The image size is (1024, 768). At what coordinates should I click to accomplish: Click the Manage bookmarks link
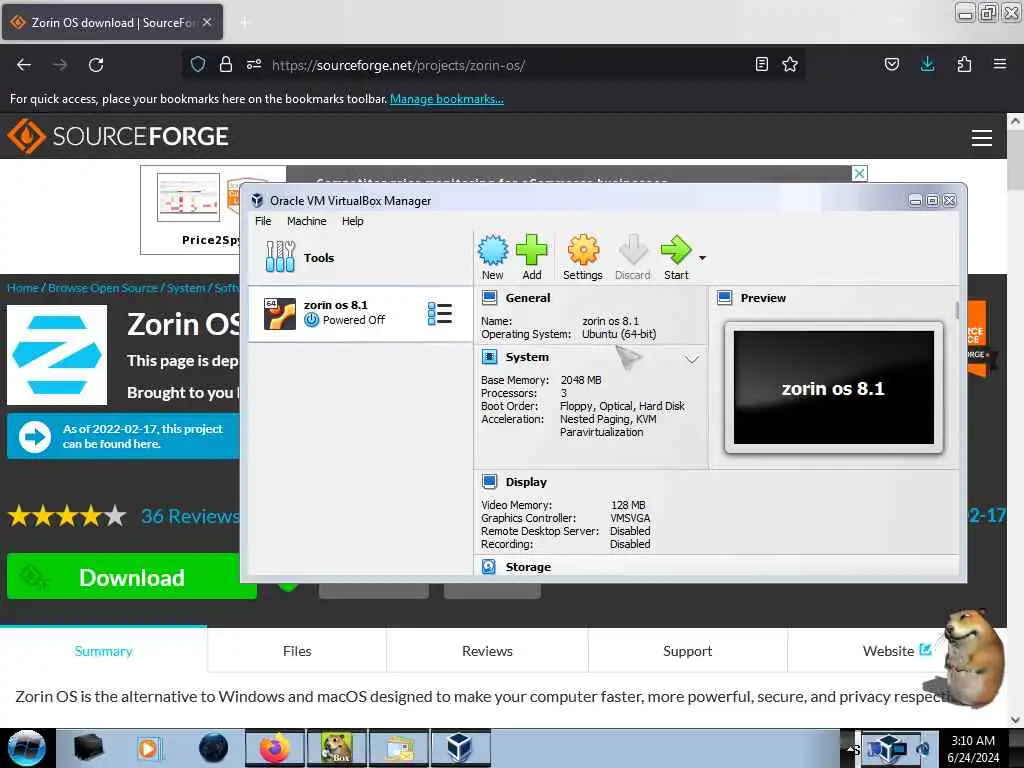(x=447, y=99)
